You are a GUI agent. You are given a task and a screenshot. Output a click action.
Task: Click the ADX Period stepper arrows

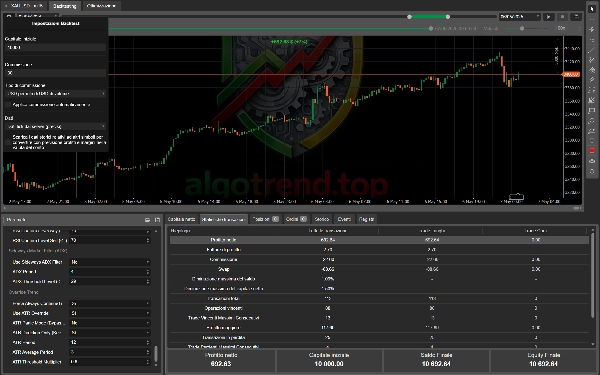(x=148, y=272)
